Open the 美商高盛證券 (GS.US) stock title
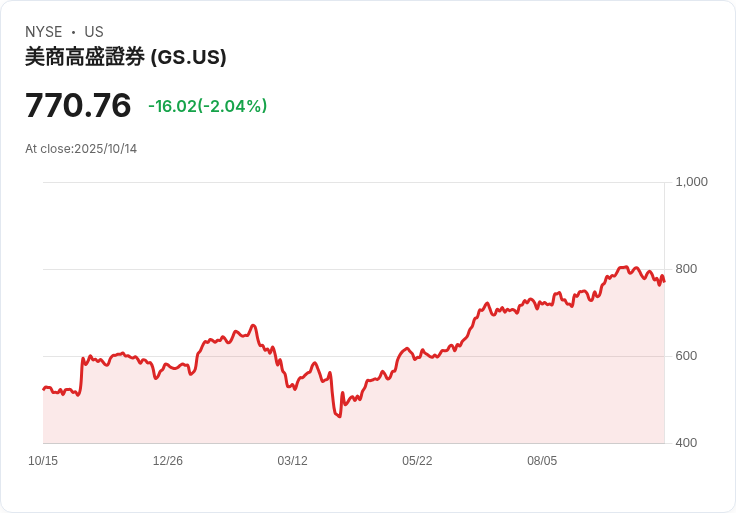Image resolution: width=736 pixels, height=513 pixels. point(126,58)
